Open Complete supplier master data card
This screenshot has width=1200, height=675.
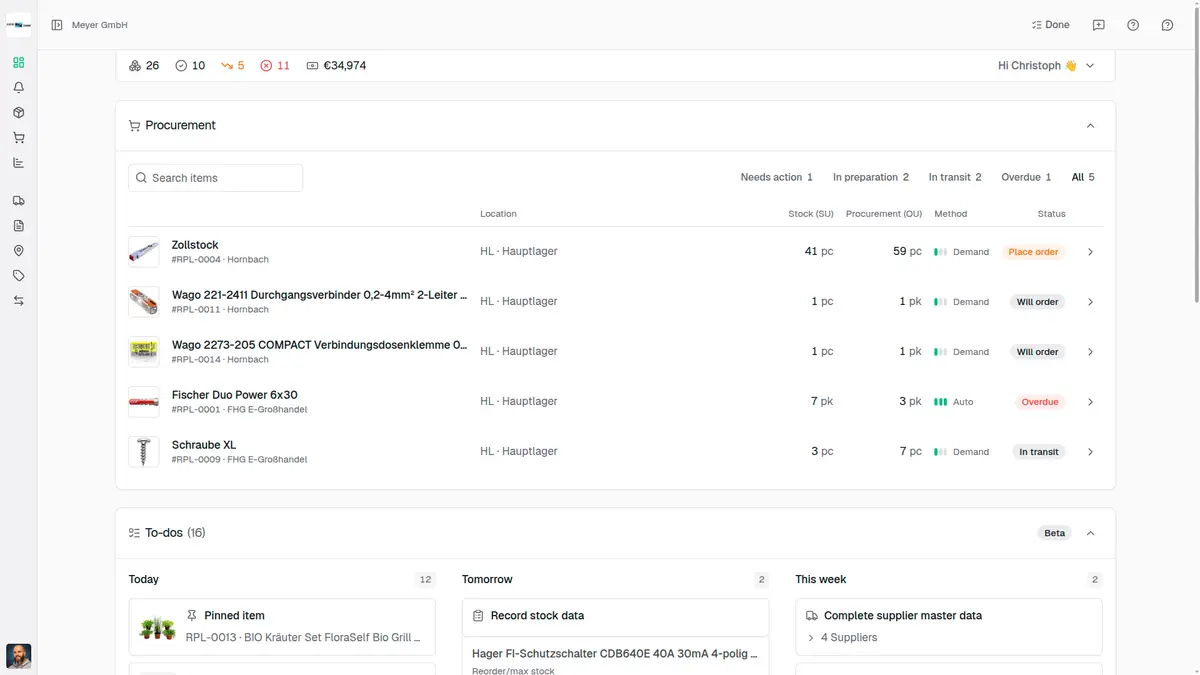[x=949, y=627]
